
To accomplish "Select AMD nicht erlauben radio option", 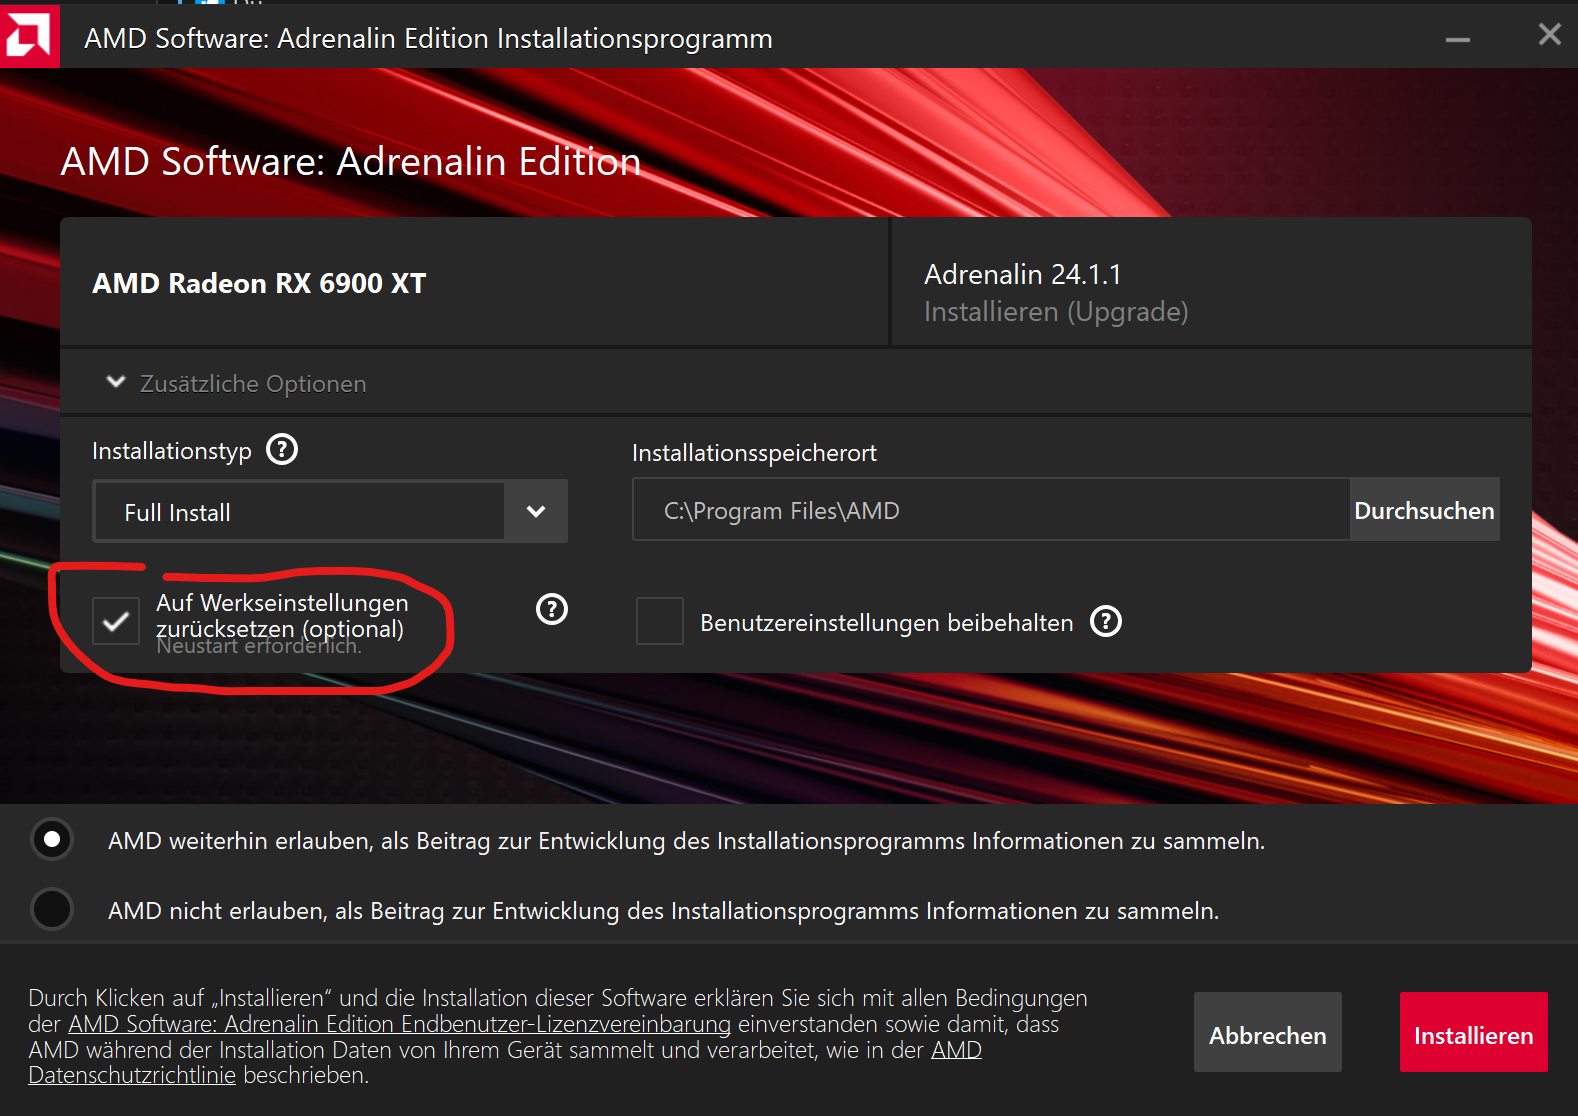I will 52,909.
